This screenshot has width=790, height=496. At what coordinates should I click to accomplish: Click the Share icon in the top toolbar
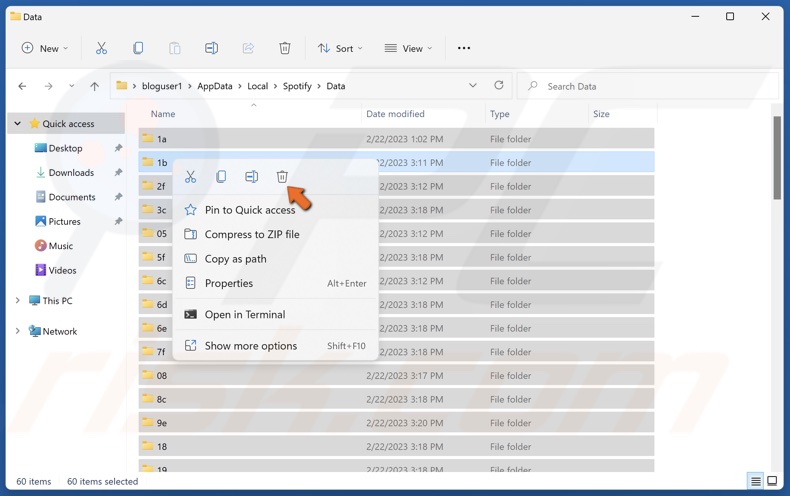pos(248,48)
